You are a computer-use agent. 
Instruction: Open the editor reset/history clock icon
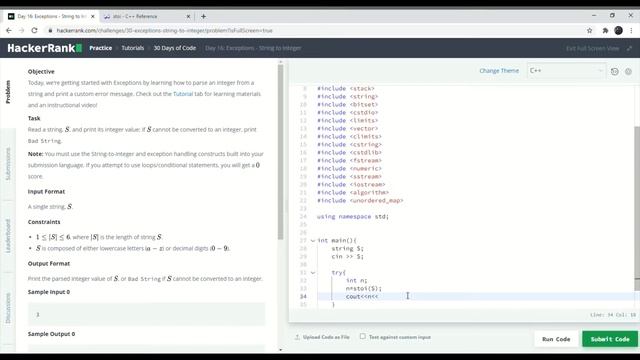click(x=615, y=71)
